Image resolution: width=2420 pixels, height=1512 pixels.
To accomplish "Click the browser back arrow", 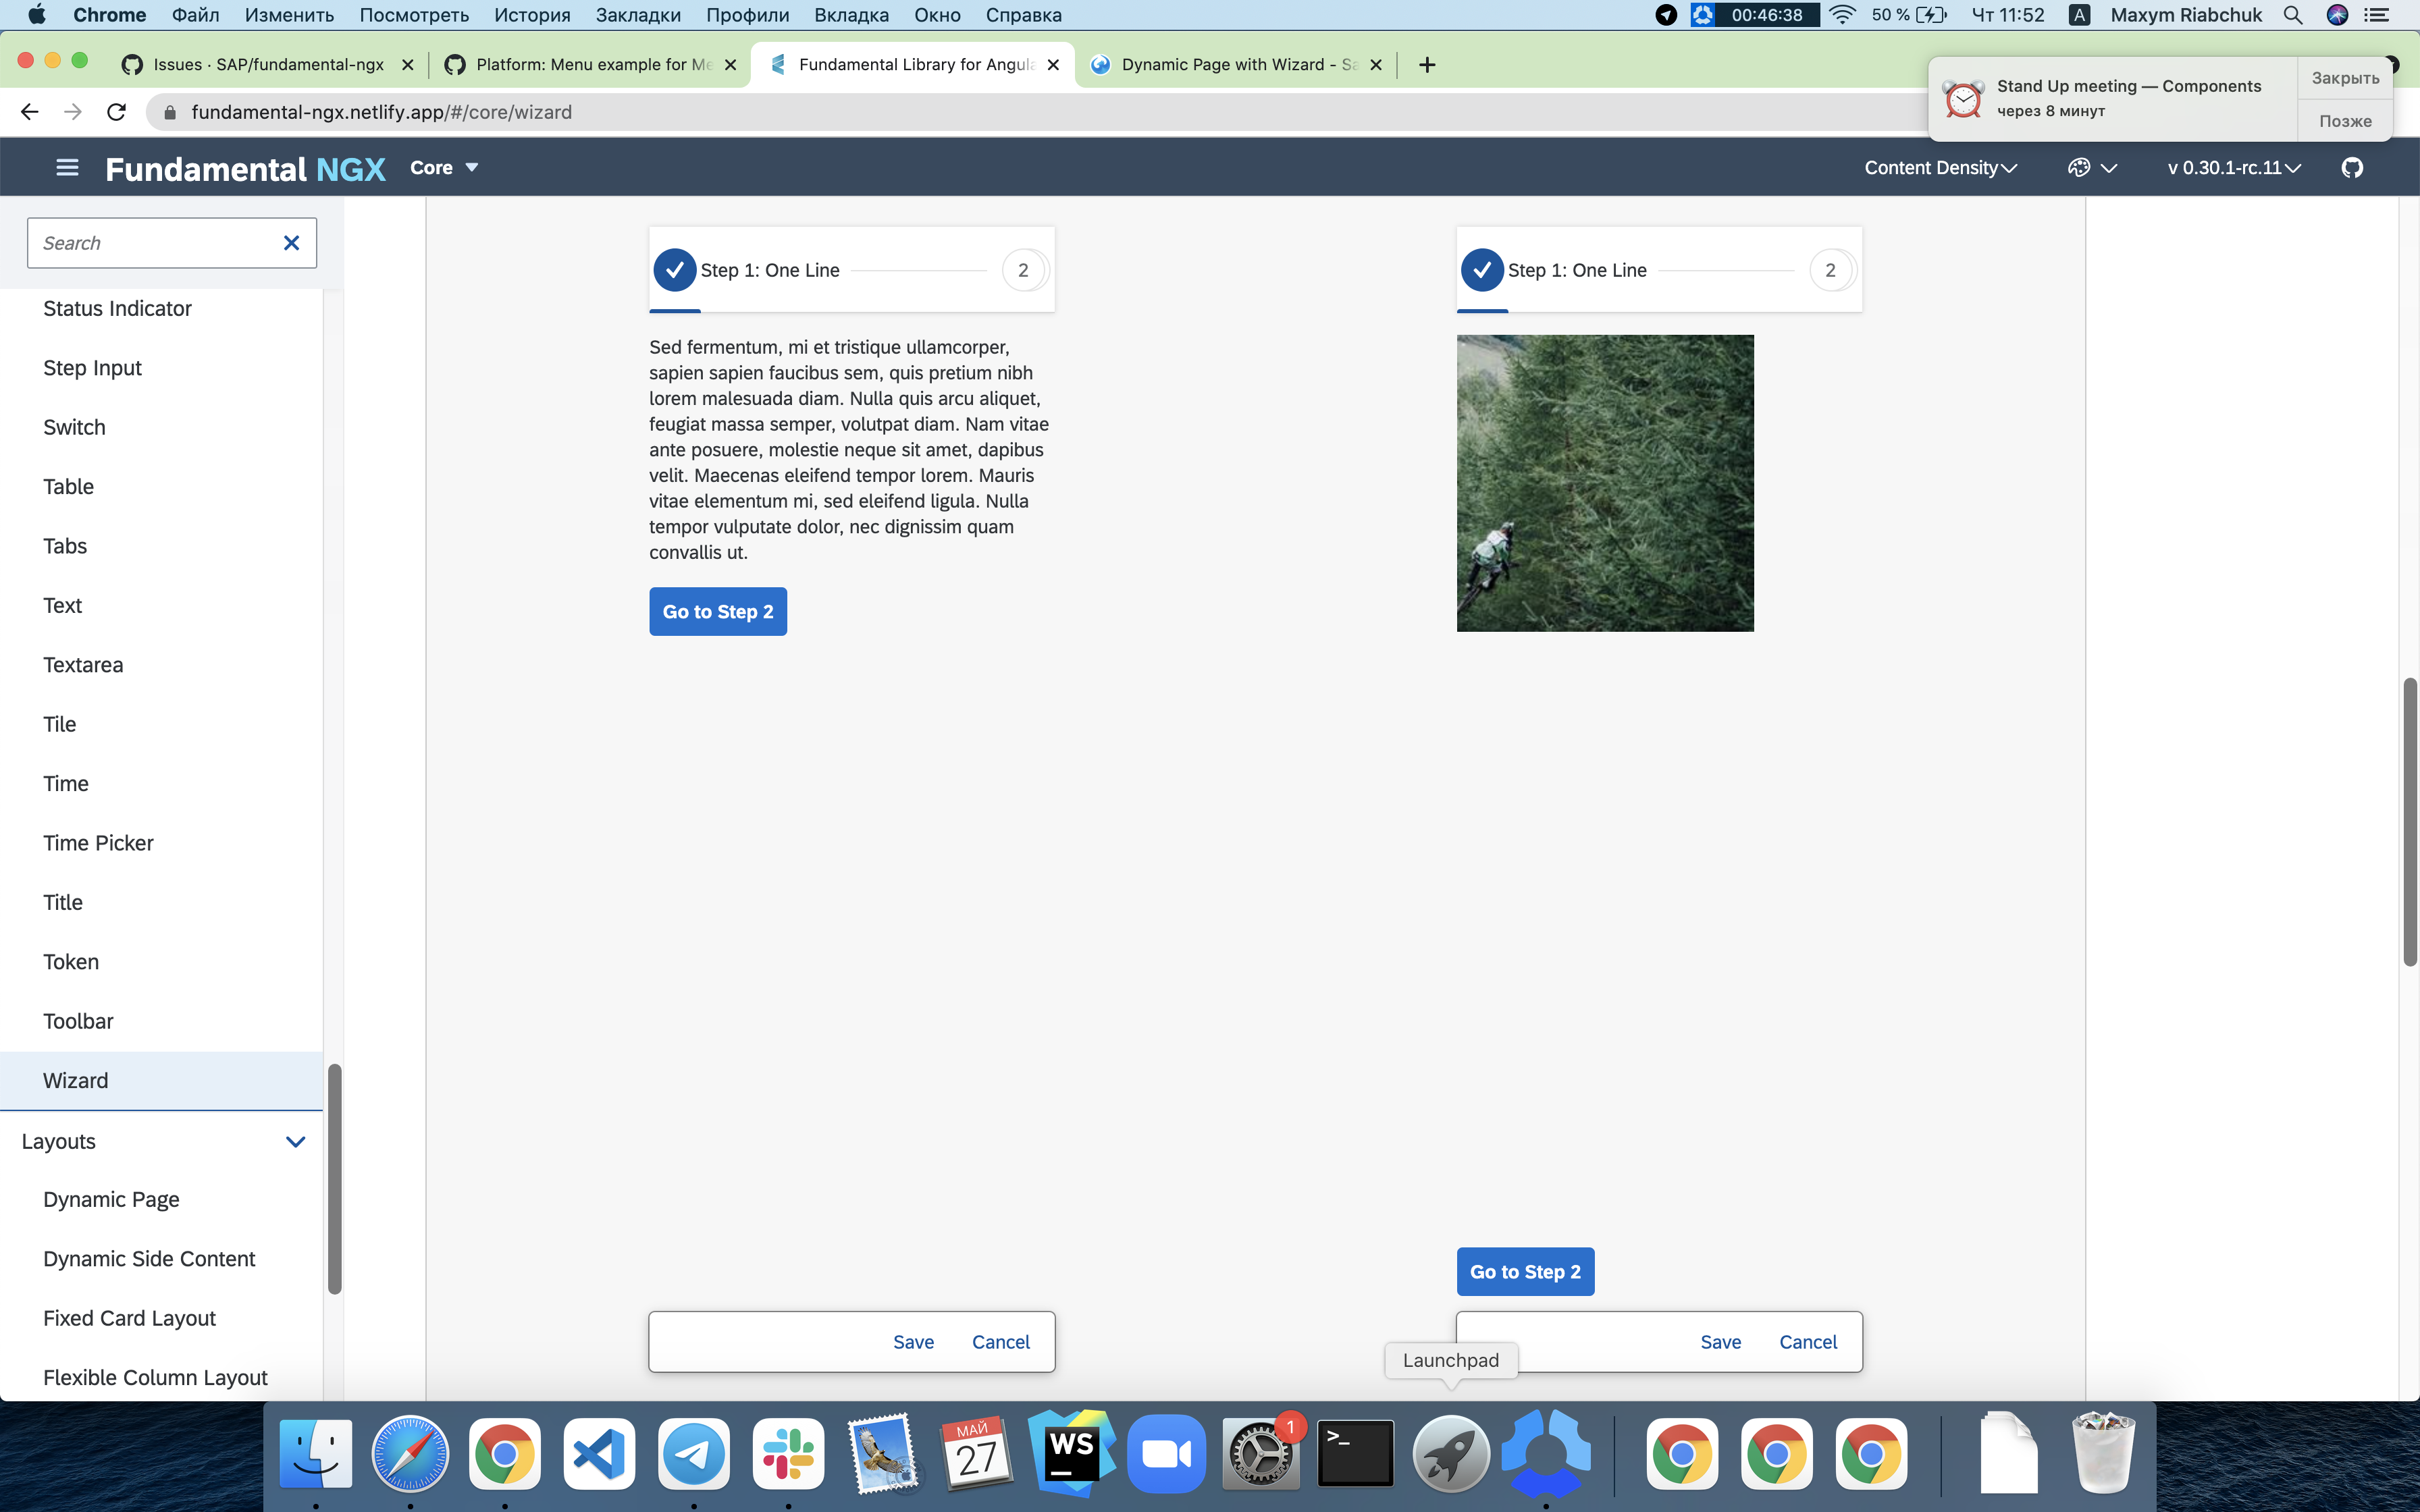I will tap(29, 112).
